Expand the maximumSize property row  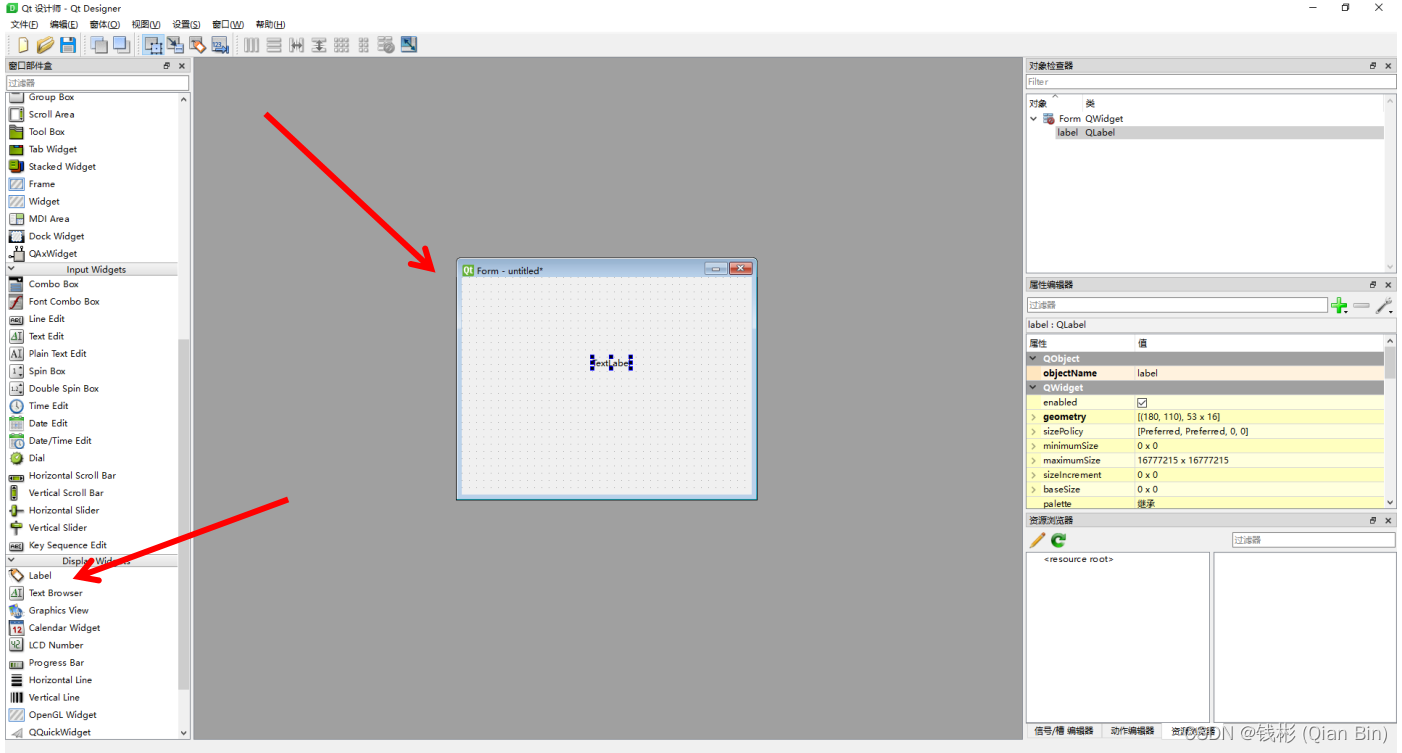(x=1034, y=461)
